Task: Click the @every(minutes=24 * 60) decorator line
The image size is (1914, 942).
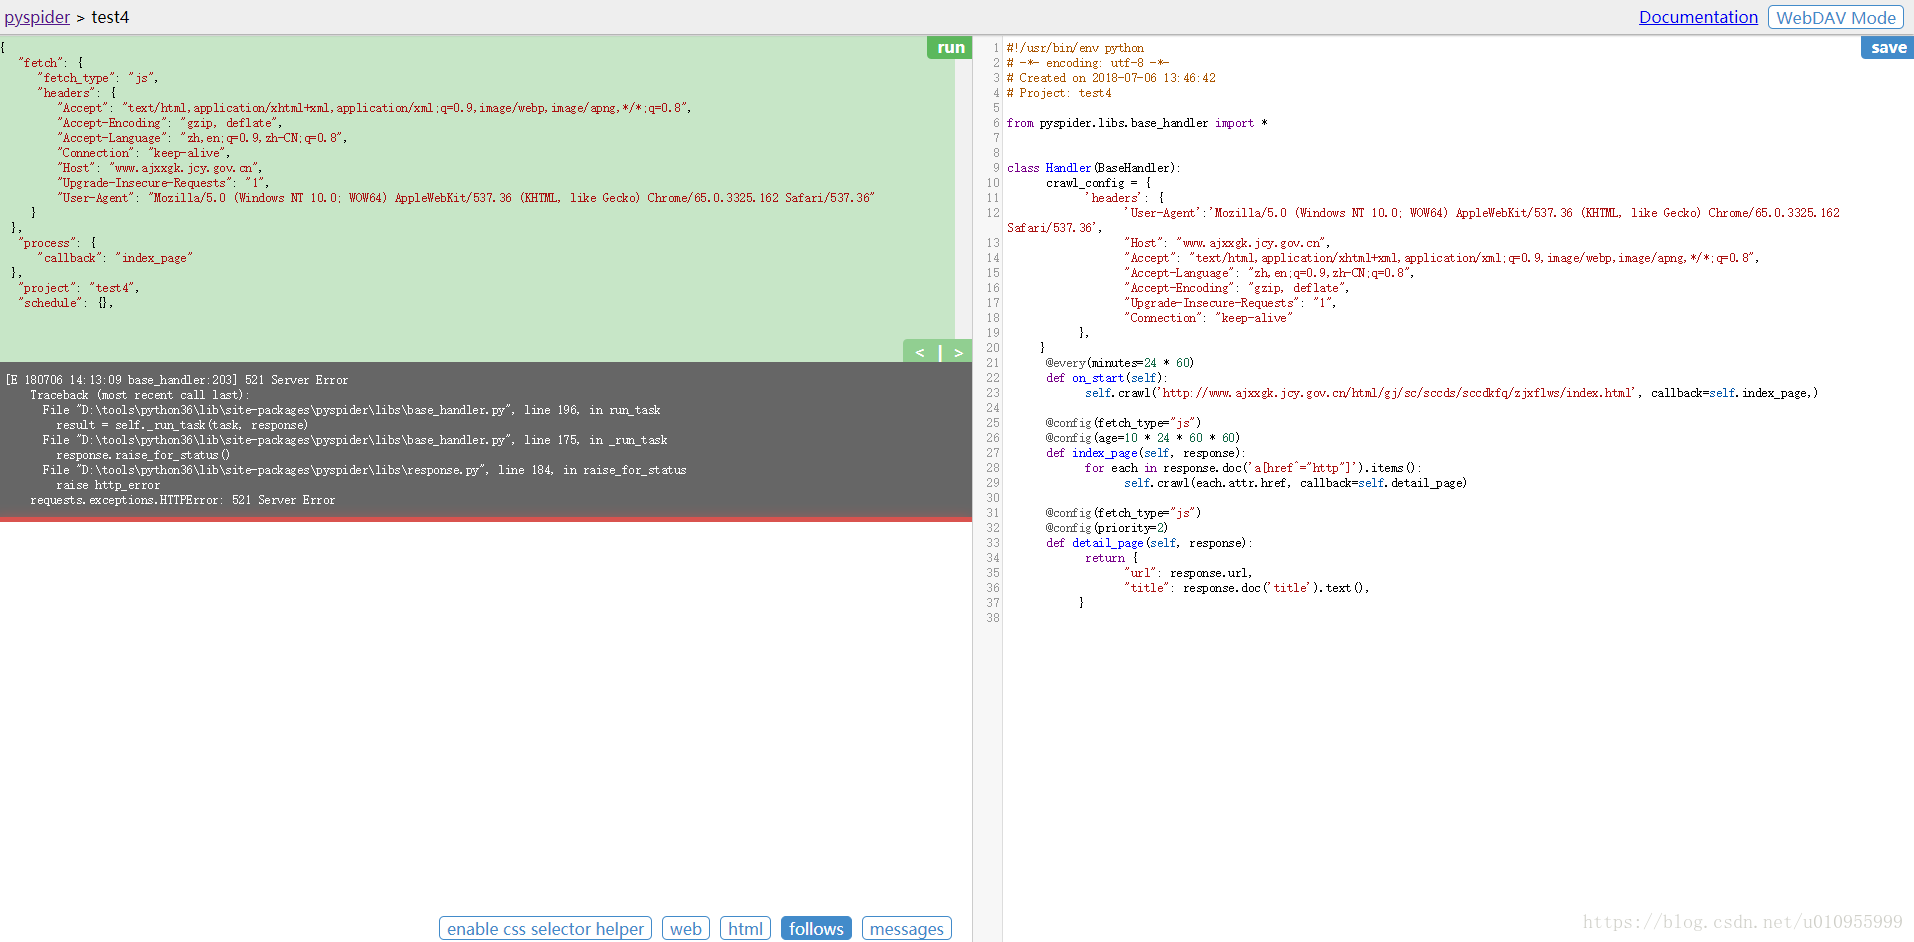Action: pos(1120,363)
